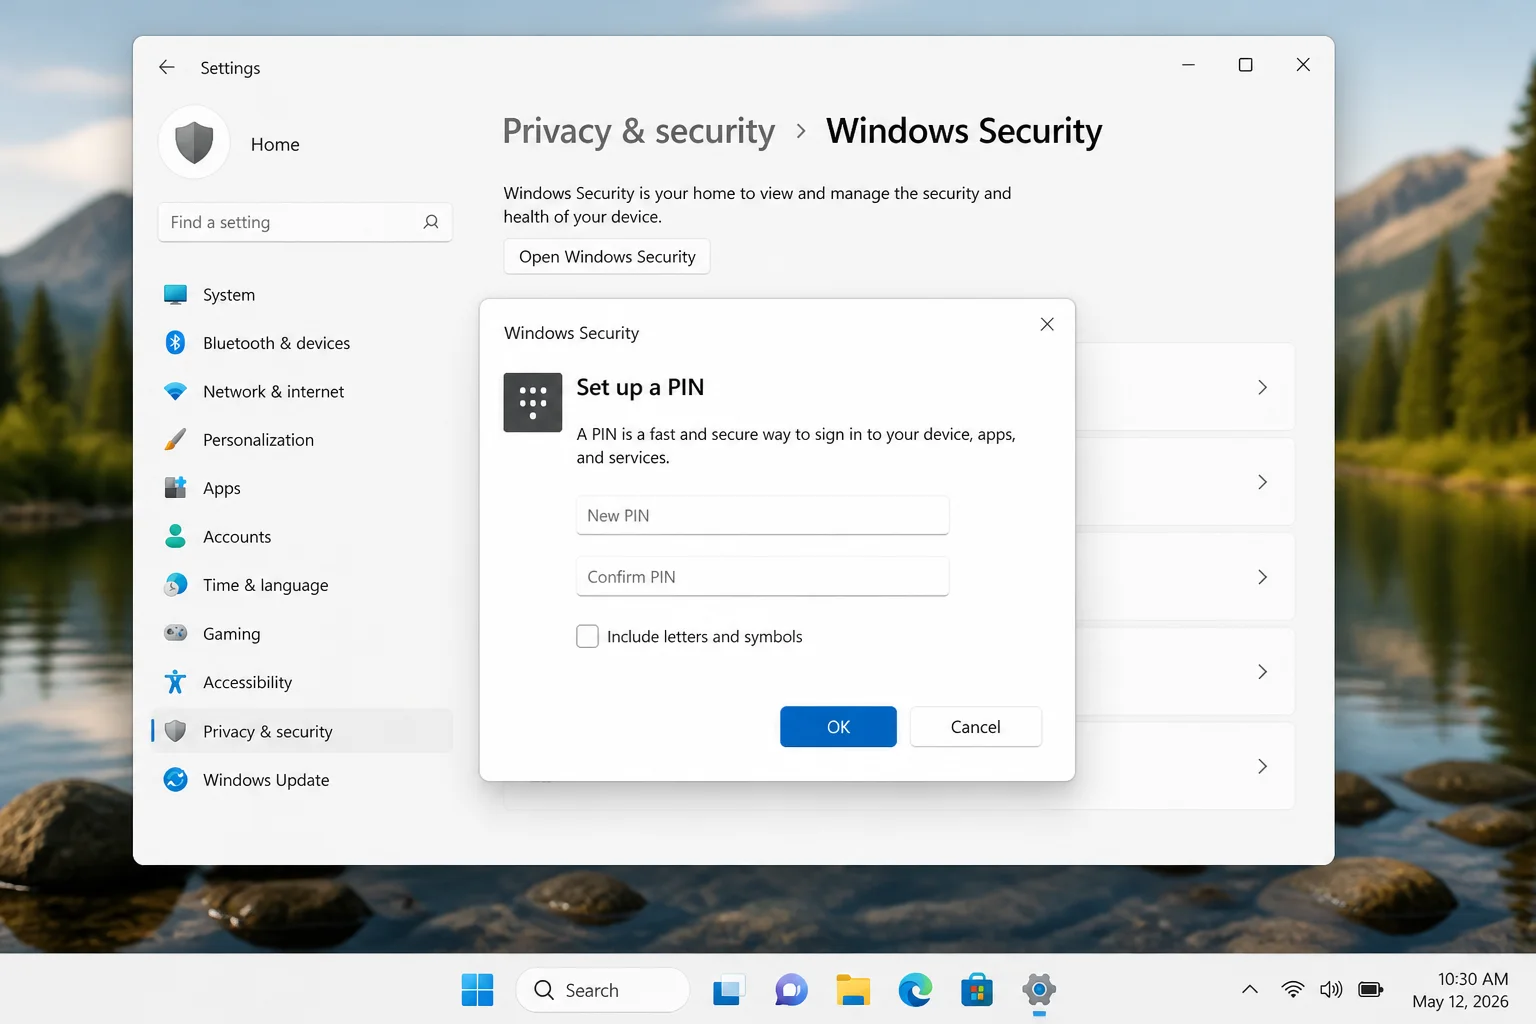Click the taskbar Search box
This screenshot has height=1024, width=1536.
pyautogui.click(x=602, y=990)
